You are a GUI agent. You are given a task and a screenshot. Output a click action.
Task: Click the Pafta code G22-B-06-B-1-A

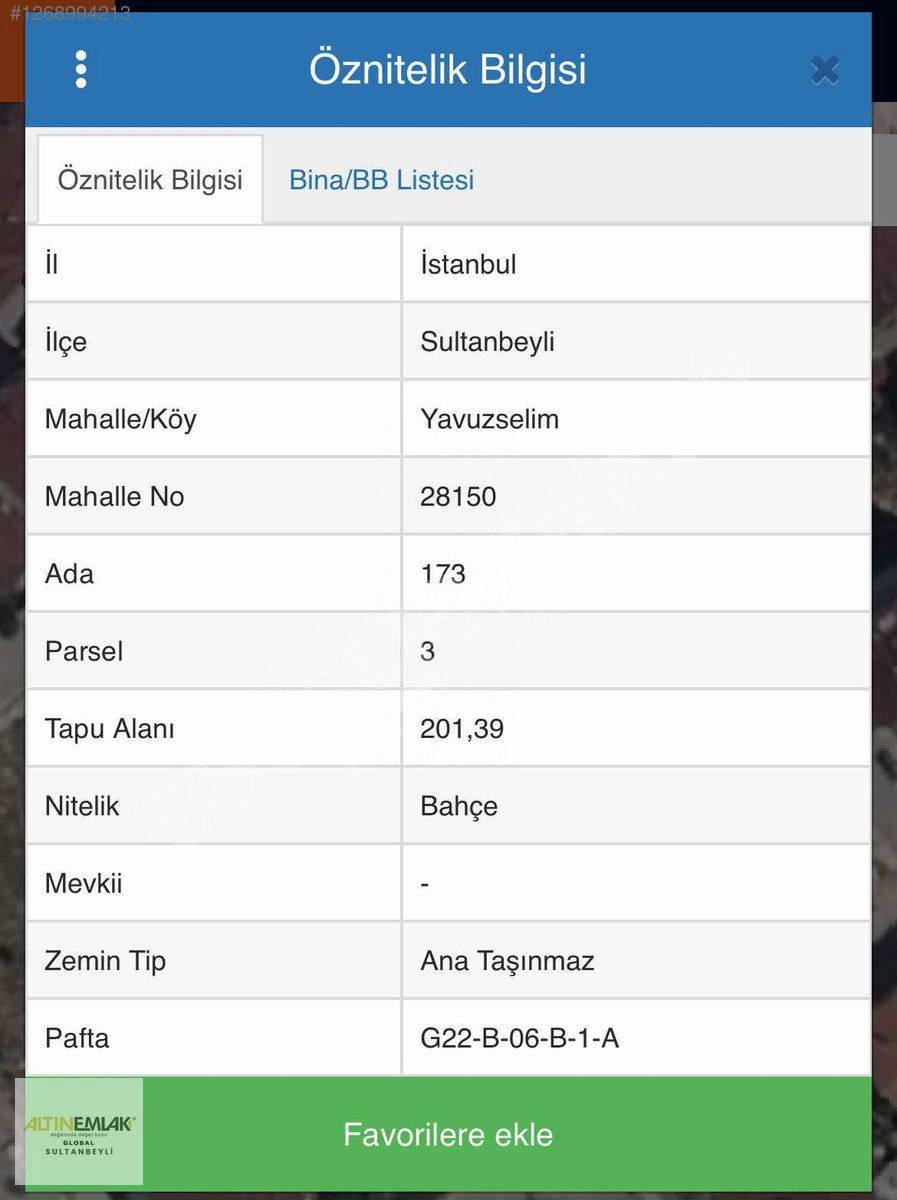pos(519,1038)
